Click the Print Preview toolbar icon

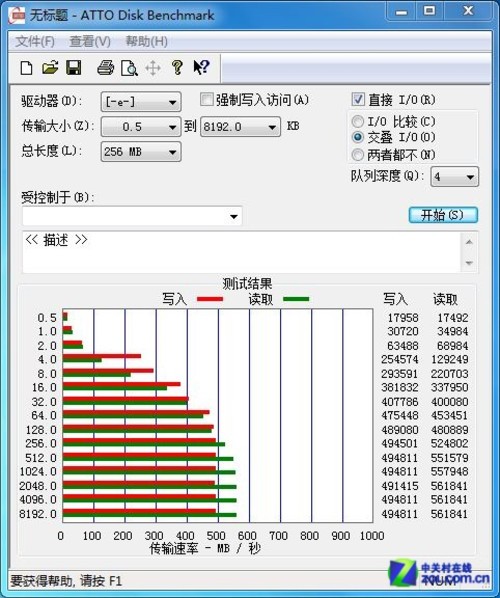point(129,68)
